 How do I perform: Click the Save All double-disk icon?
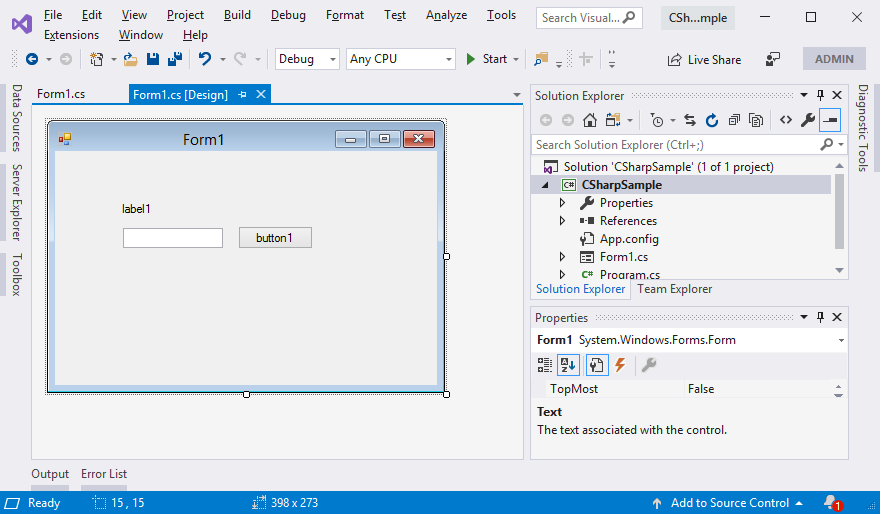point(175,59)
